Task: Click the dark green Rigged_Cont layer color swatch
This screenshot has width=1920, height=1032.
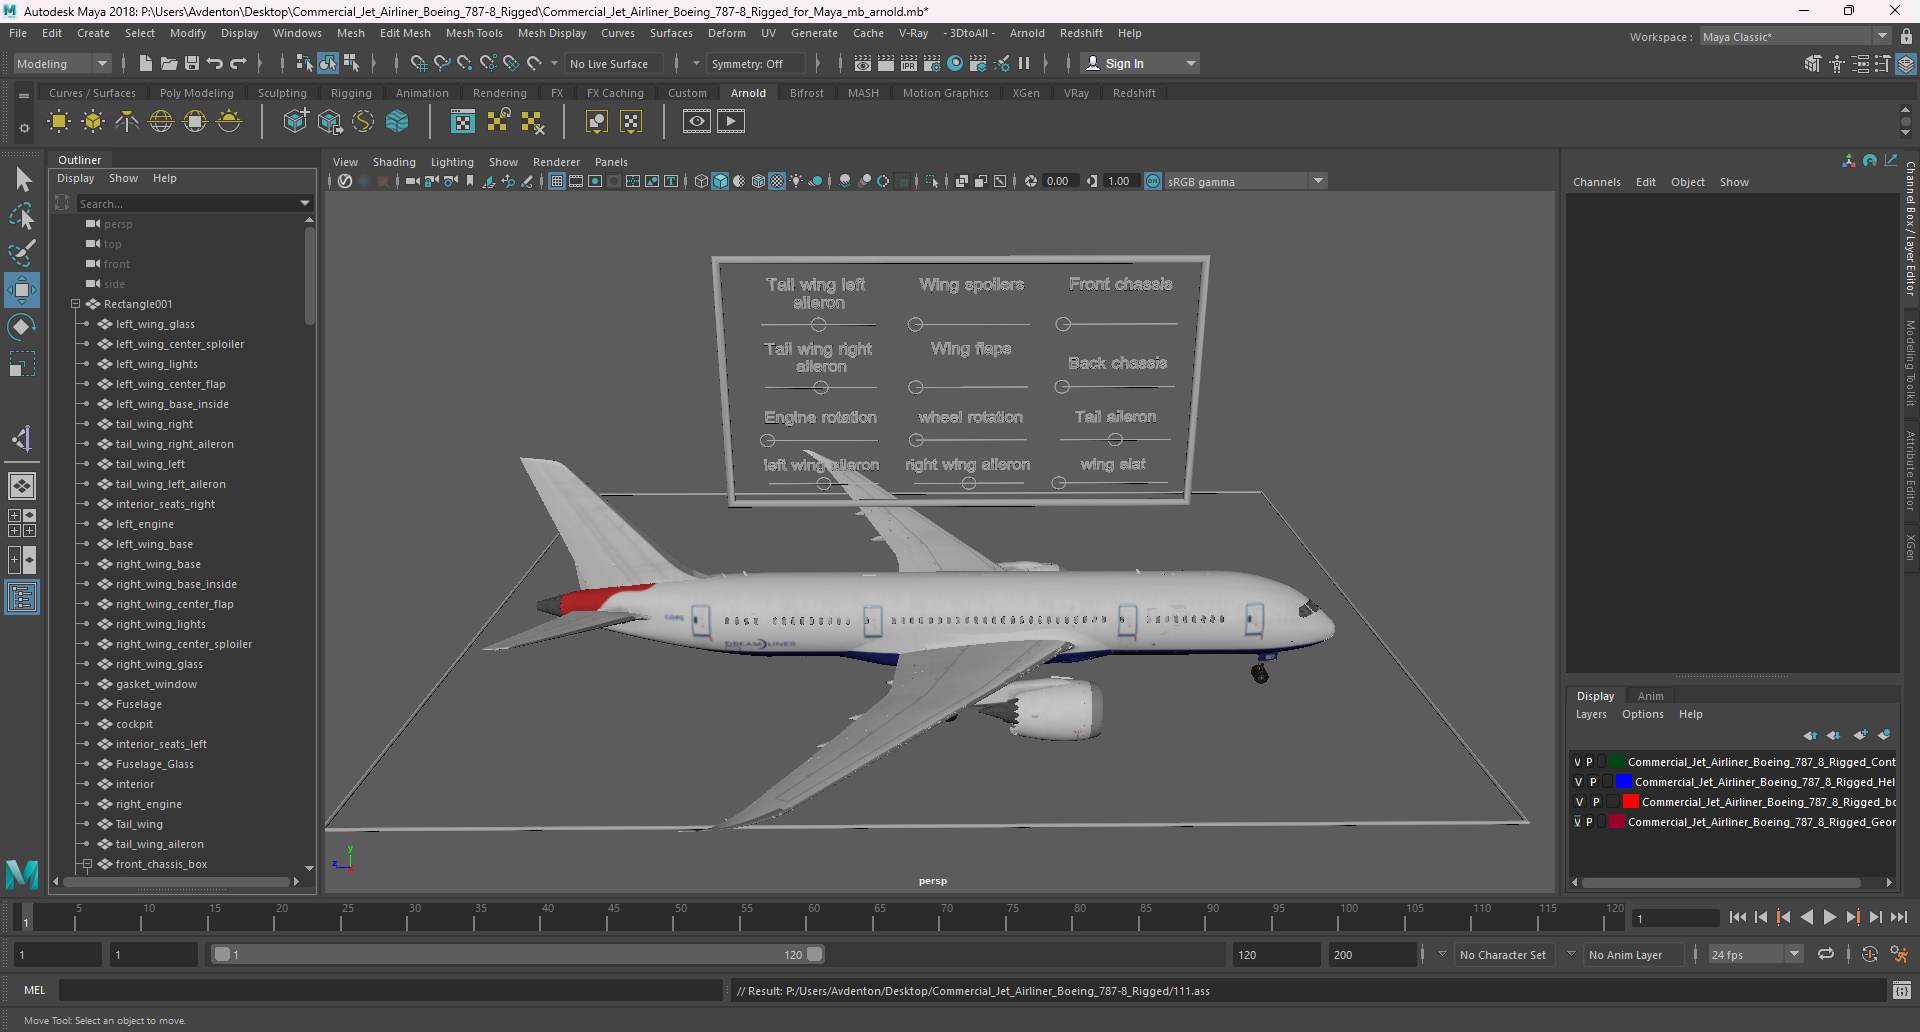Action: coord(1617,762)
